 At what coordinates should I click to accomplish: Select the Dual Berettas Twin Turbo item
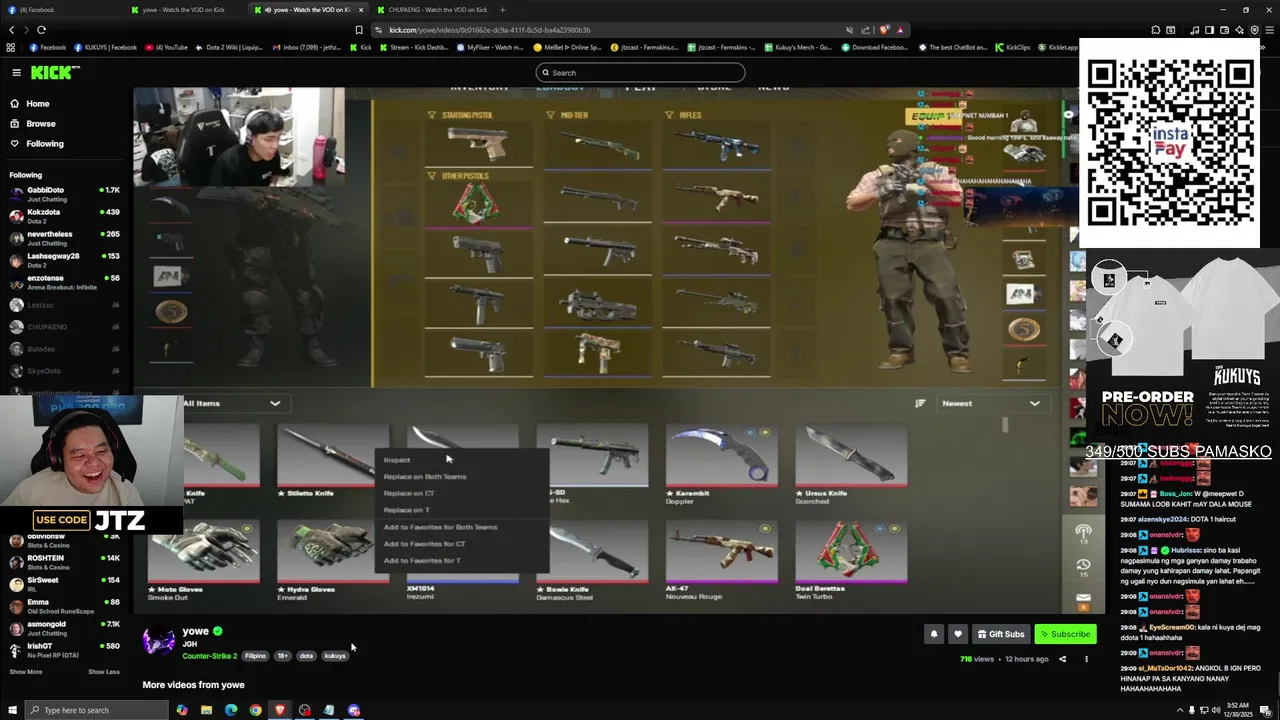tap(851, 559)
